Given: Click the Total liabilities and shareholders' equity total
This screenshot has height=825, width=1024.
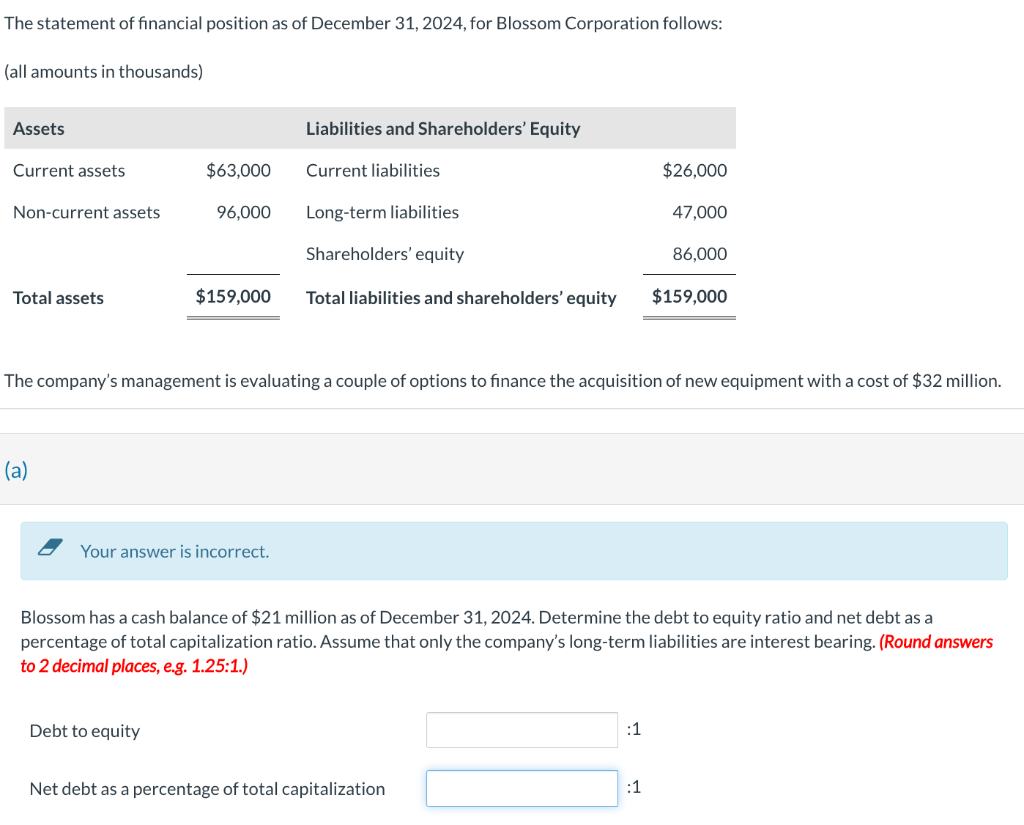Looking at the screenshot, I should pyautogui.click(x=689, y=297).
